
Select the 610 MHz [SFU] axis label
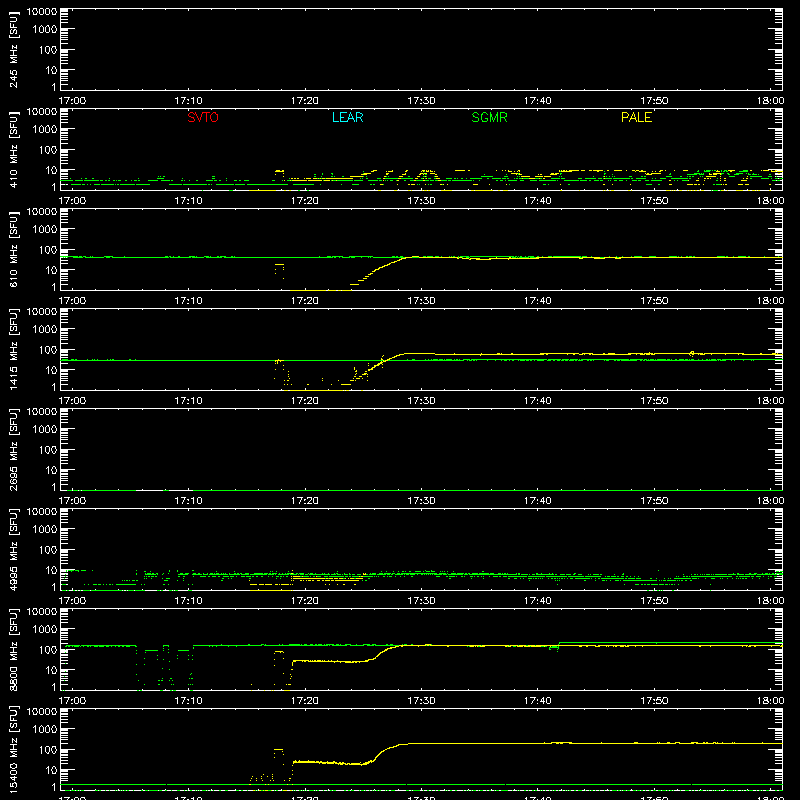[14, 249]
